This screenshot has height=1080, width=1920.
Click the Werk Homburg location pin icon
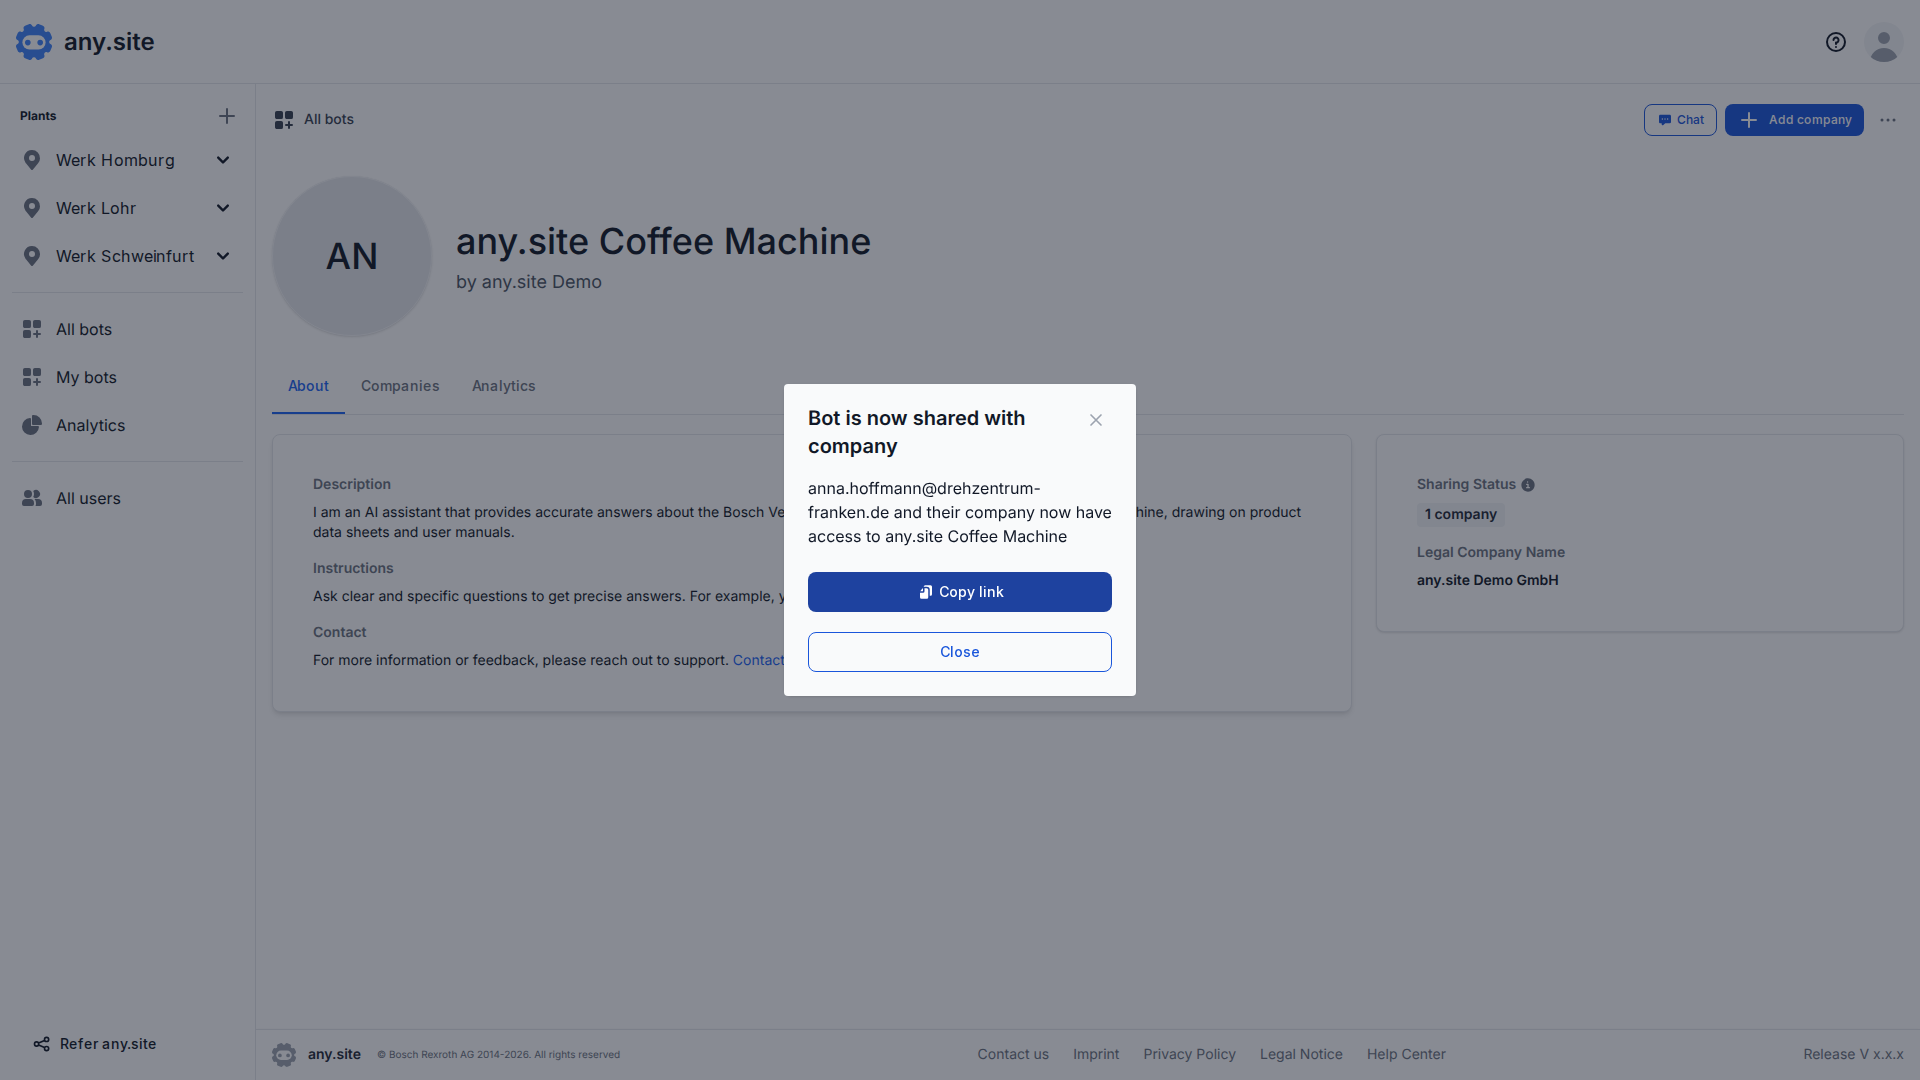(x=32, y=160)
